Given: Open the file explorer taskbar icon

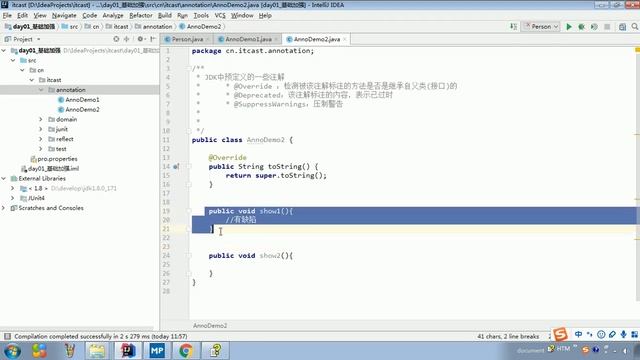Looking at the screenshot, I should (x=97, y=351).
